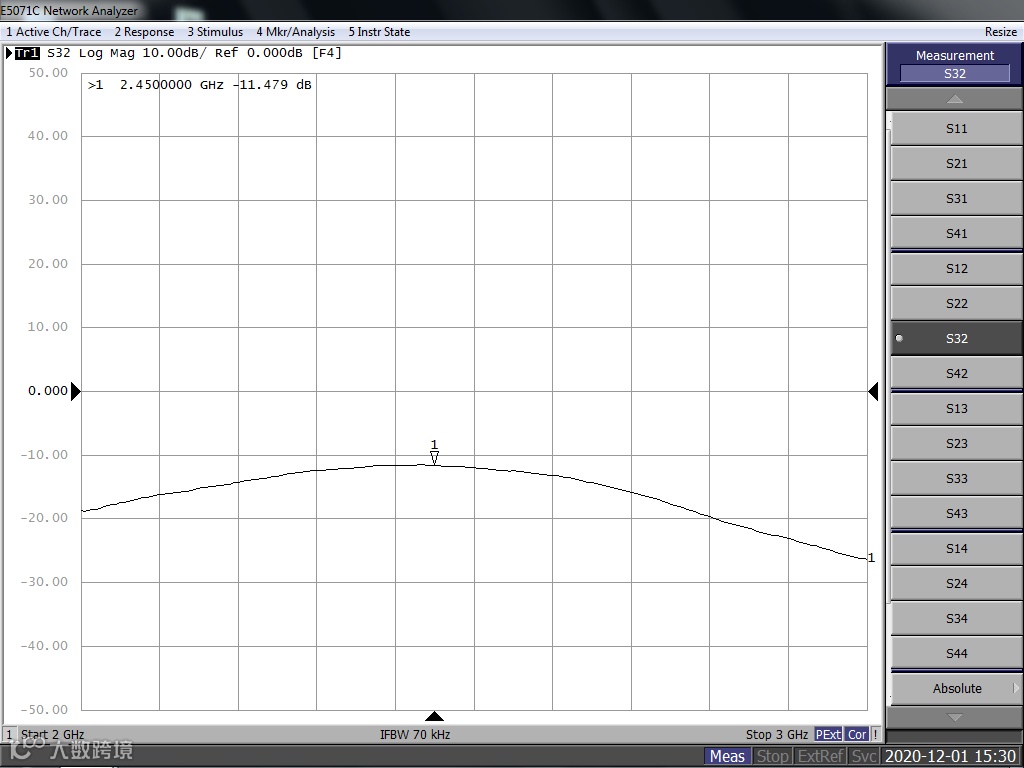Click the S32 Log Mag 10.00dB/ trace header text

tap(126, 53)
